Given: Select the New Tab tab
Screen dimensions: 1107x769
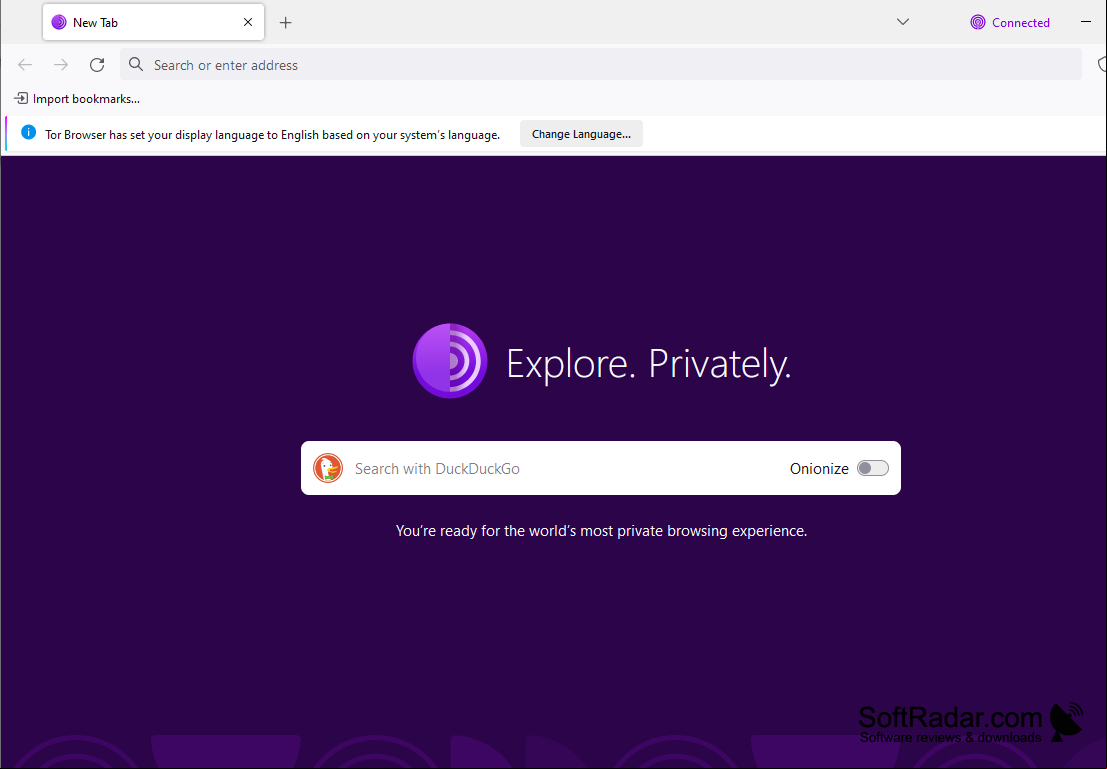Looking at the screenshot, I should pos(153,23).
